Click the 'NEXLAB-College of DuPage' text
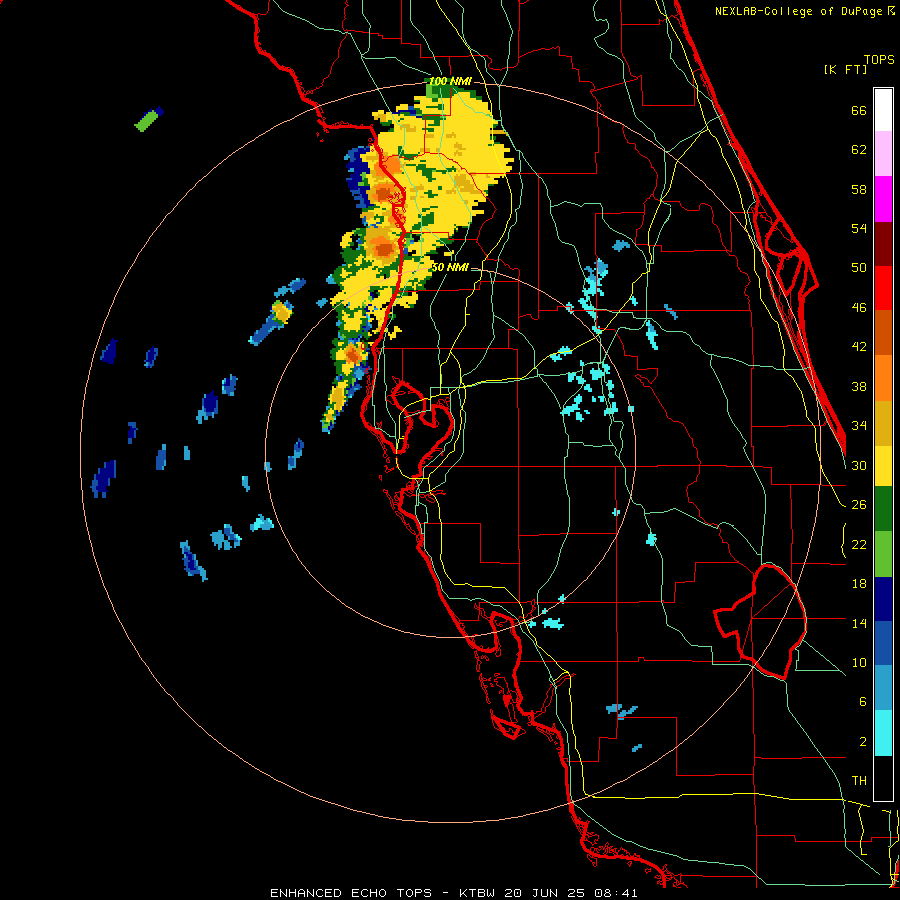 coord(798,11)
